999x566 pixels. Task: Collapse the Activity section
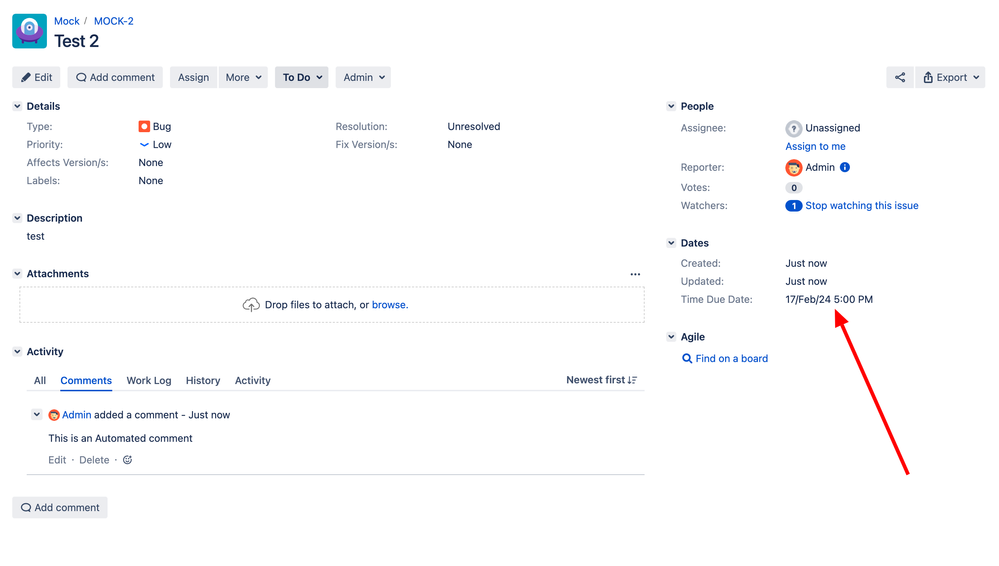coord(17,351)
